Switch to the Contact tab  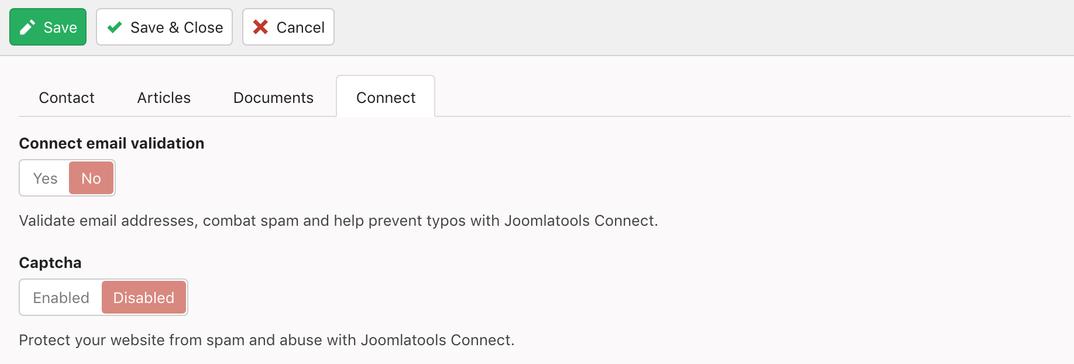[x=66, y=97]
